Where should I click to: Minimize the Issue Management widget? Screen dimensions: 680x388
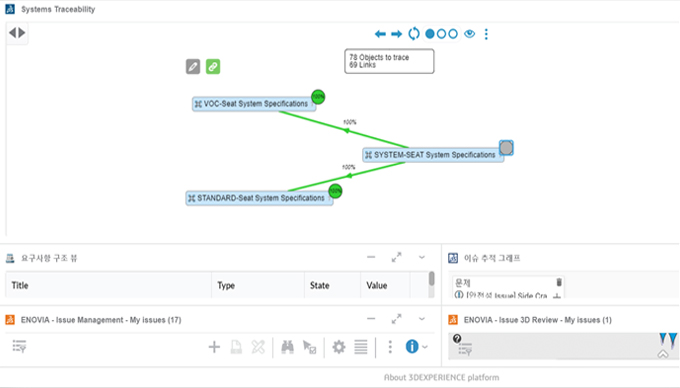coord(371,319)
